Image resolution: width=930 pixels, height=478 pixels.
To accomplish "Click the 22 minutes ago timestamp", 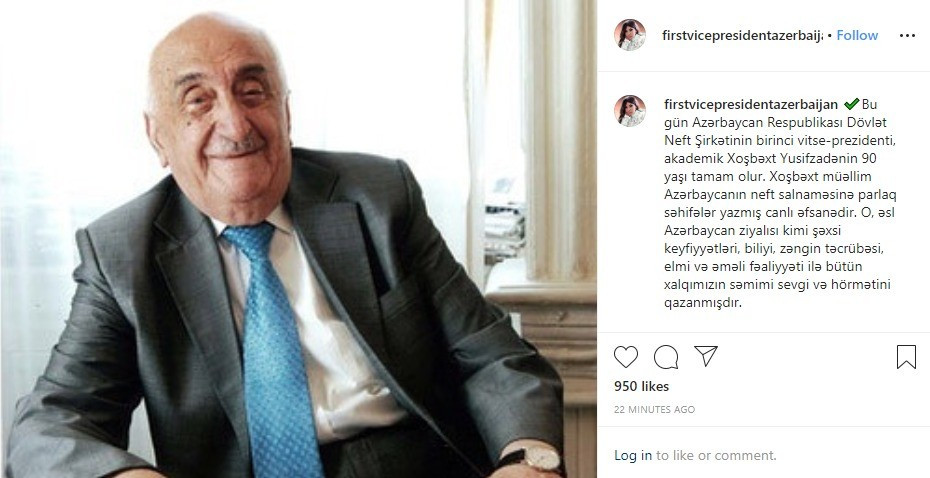I will [x=654, y=409].
